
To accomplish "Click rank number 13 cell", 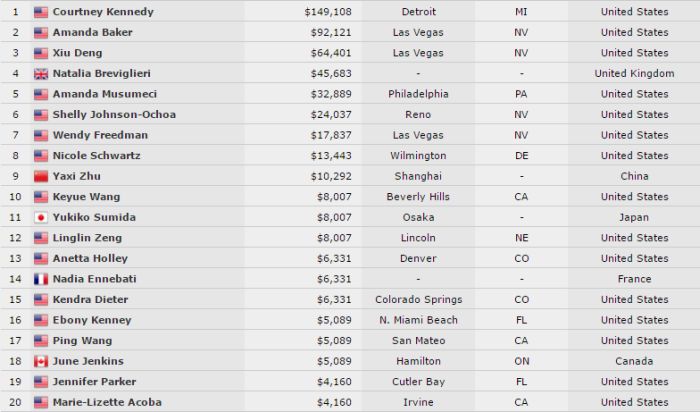I will click(15, 258).
